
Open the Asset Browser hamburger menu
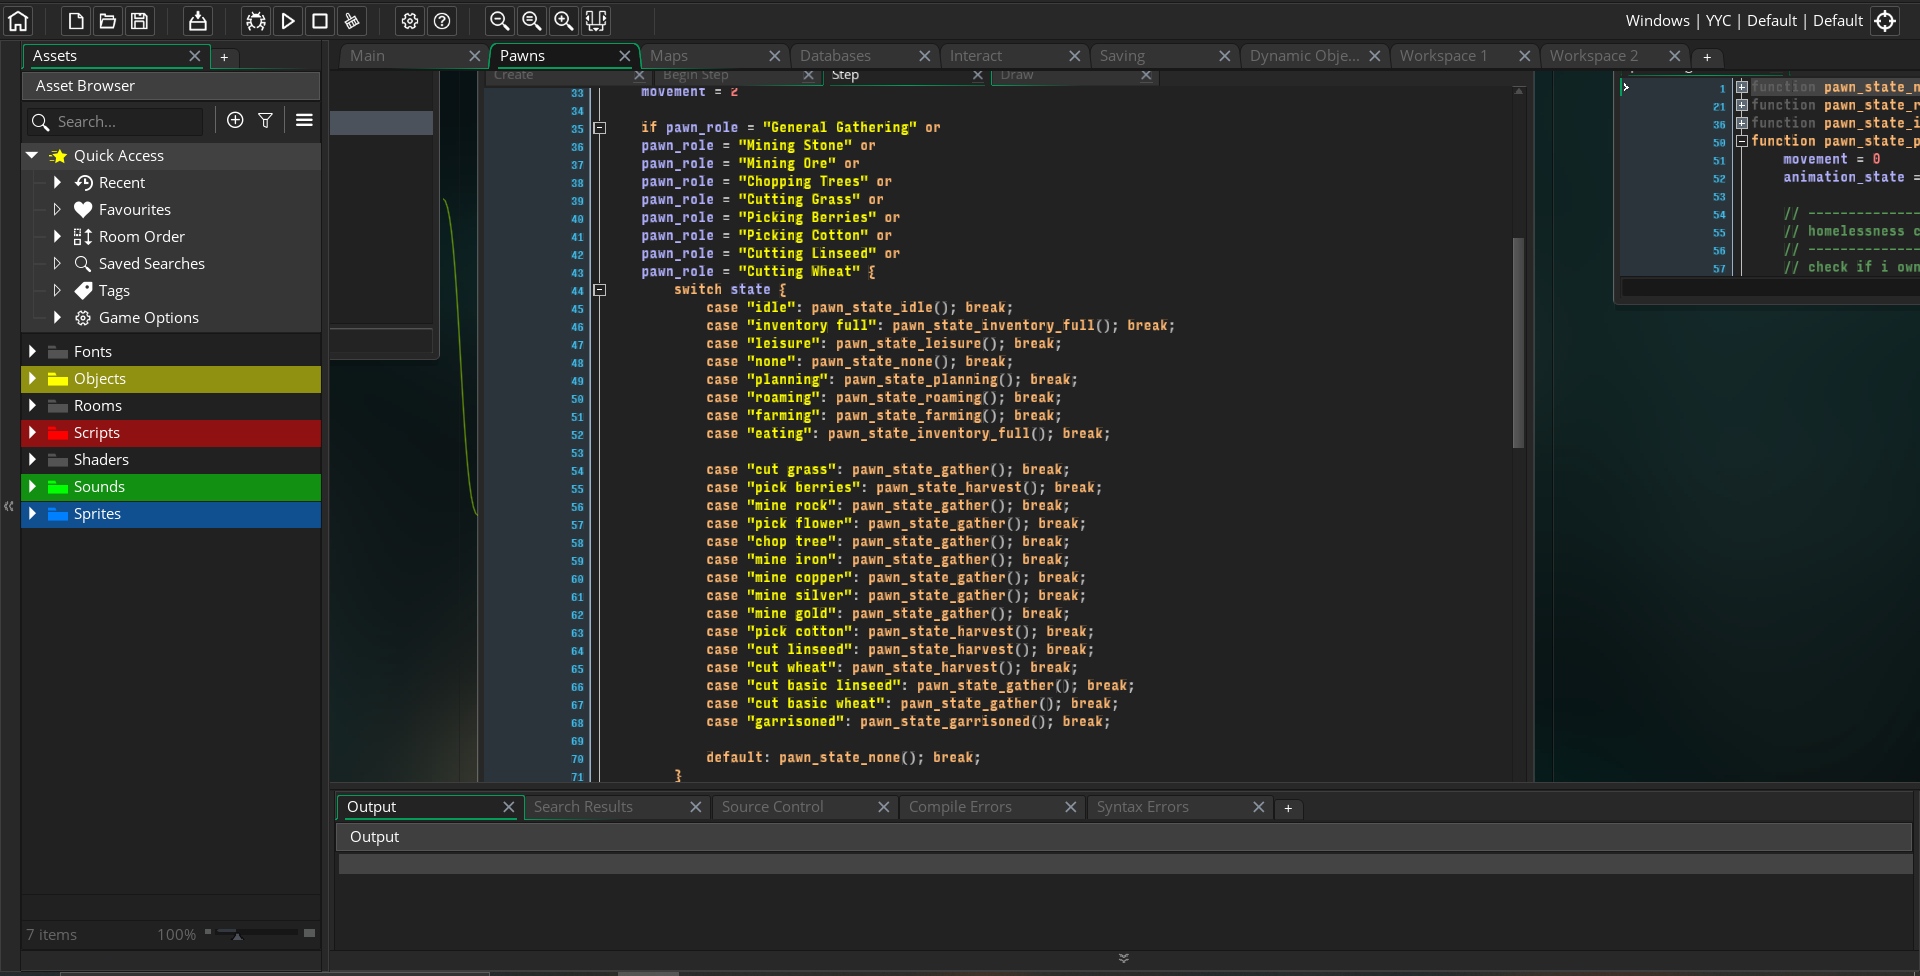tap(304, 120)
